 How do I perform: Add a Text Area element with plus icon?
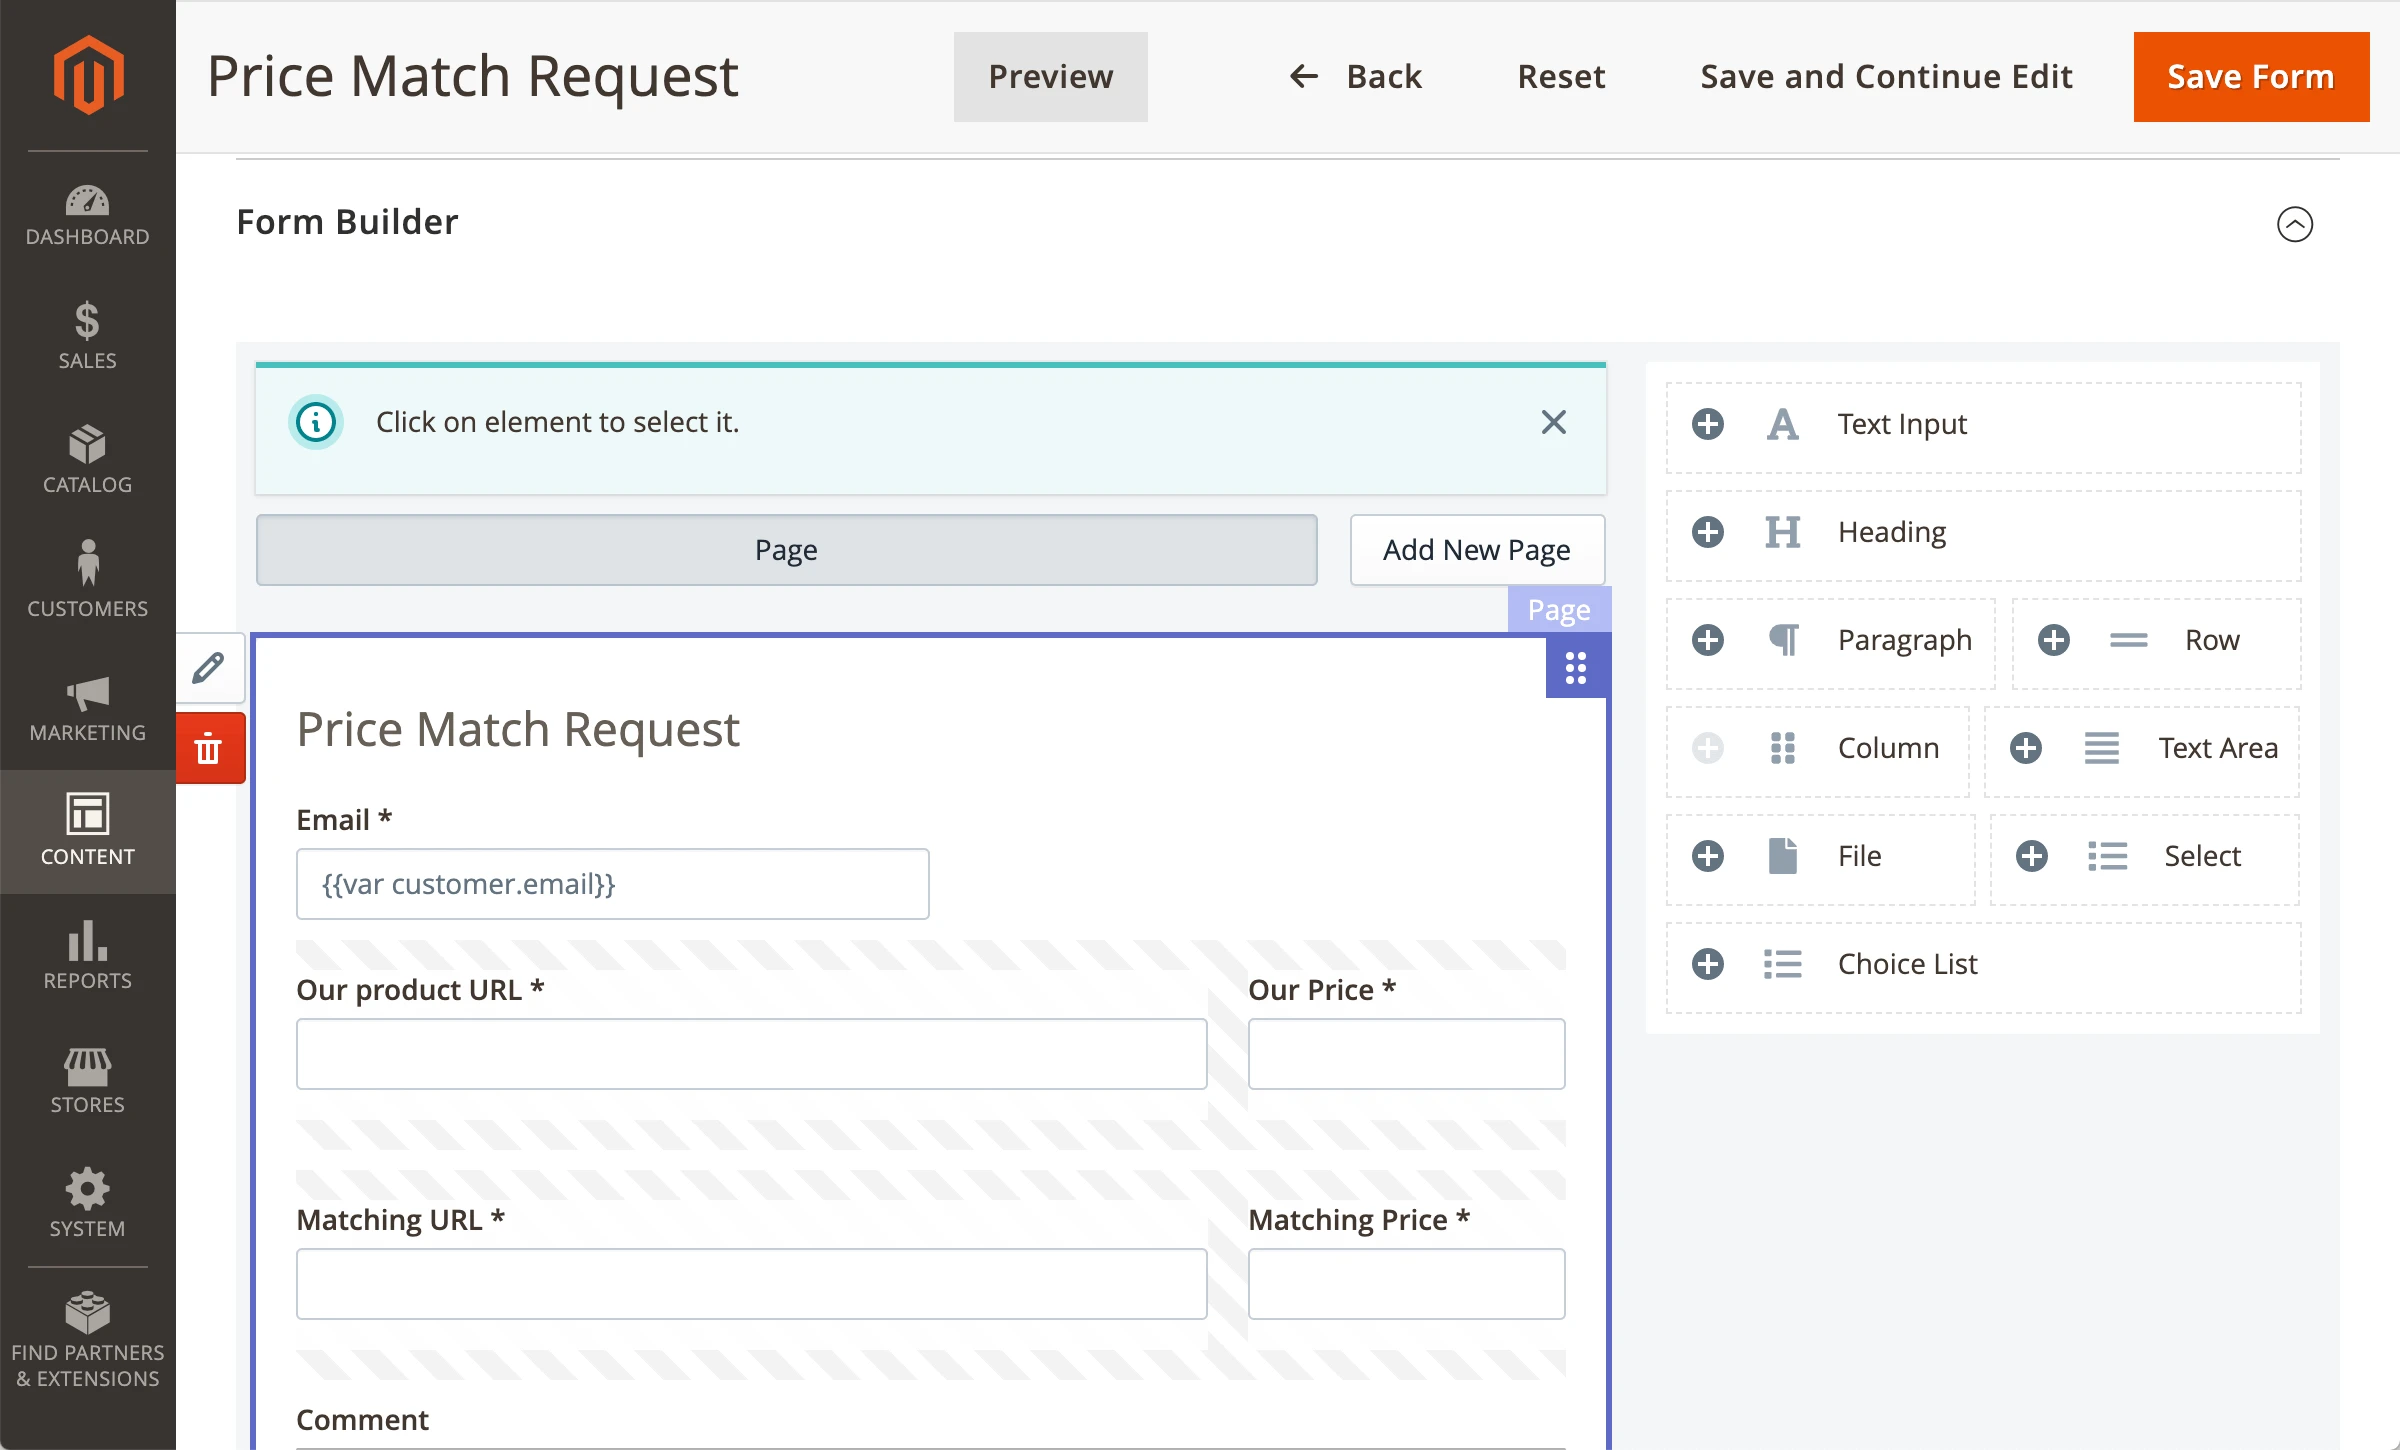(x=2026, y=748)
